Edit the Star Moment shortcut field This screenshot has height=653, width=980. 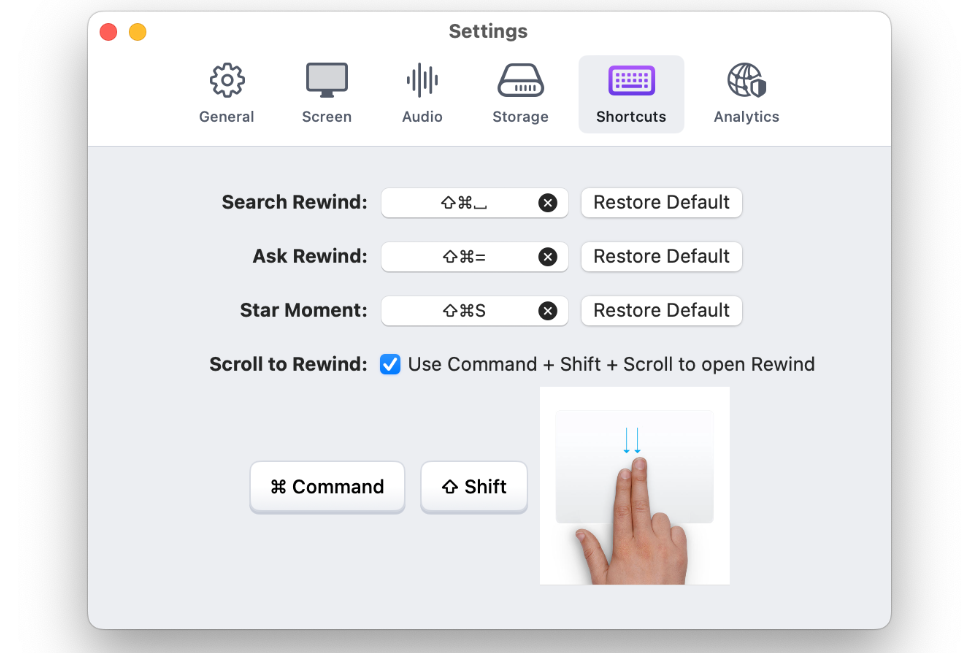[x=474, y=311]
